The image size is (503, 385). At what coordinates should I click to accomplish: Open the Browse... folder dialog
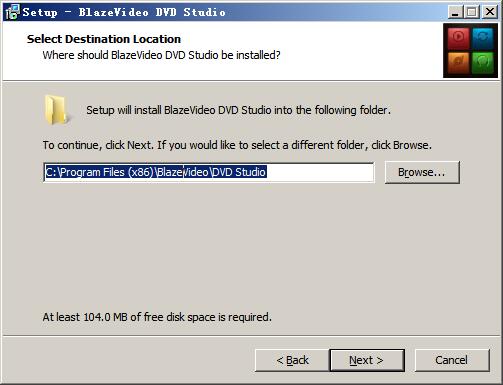coord(422,172)
